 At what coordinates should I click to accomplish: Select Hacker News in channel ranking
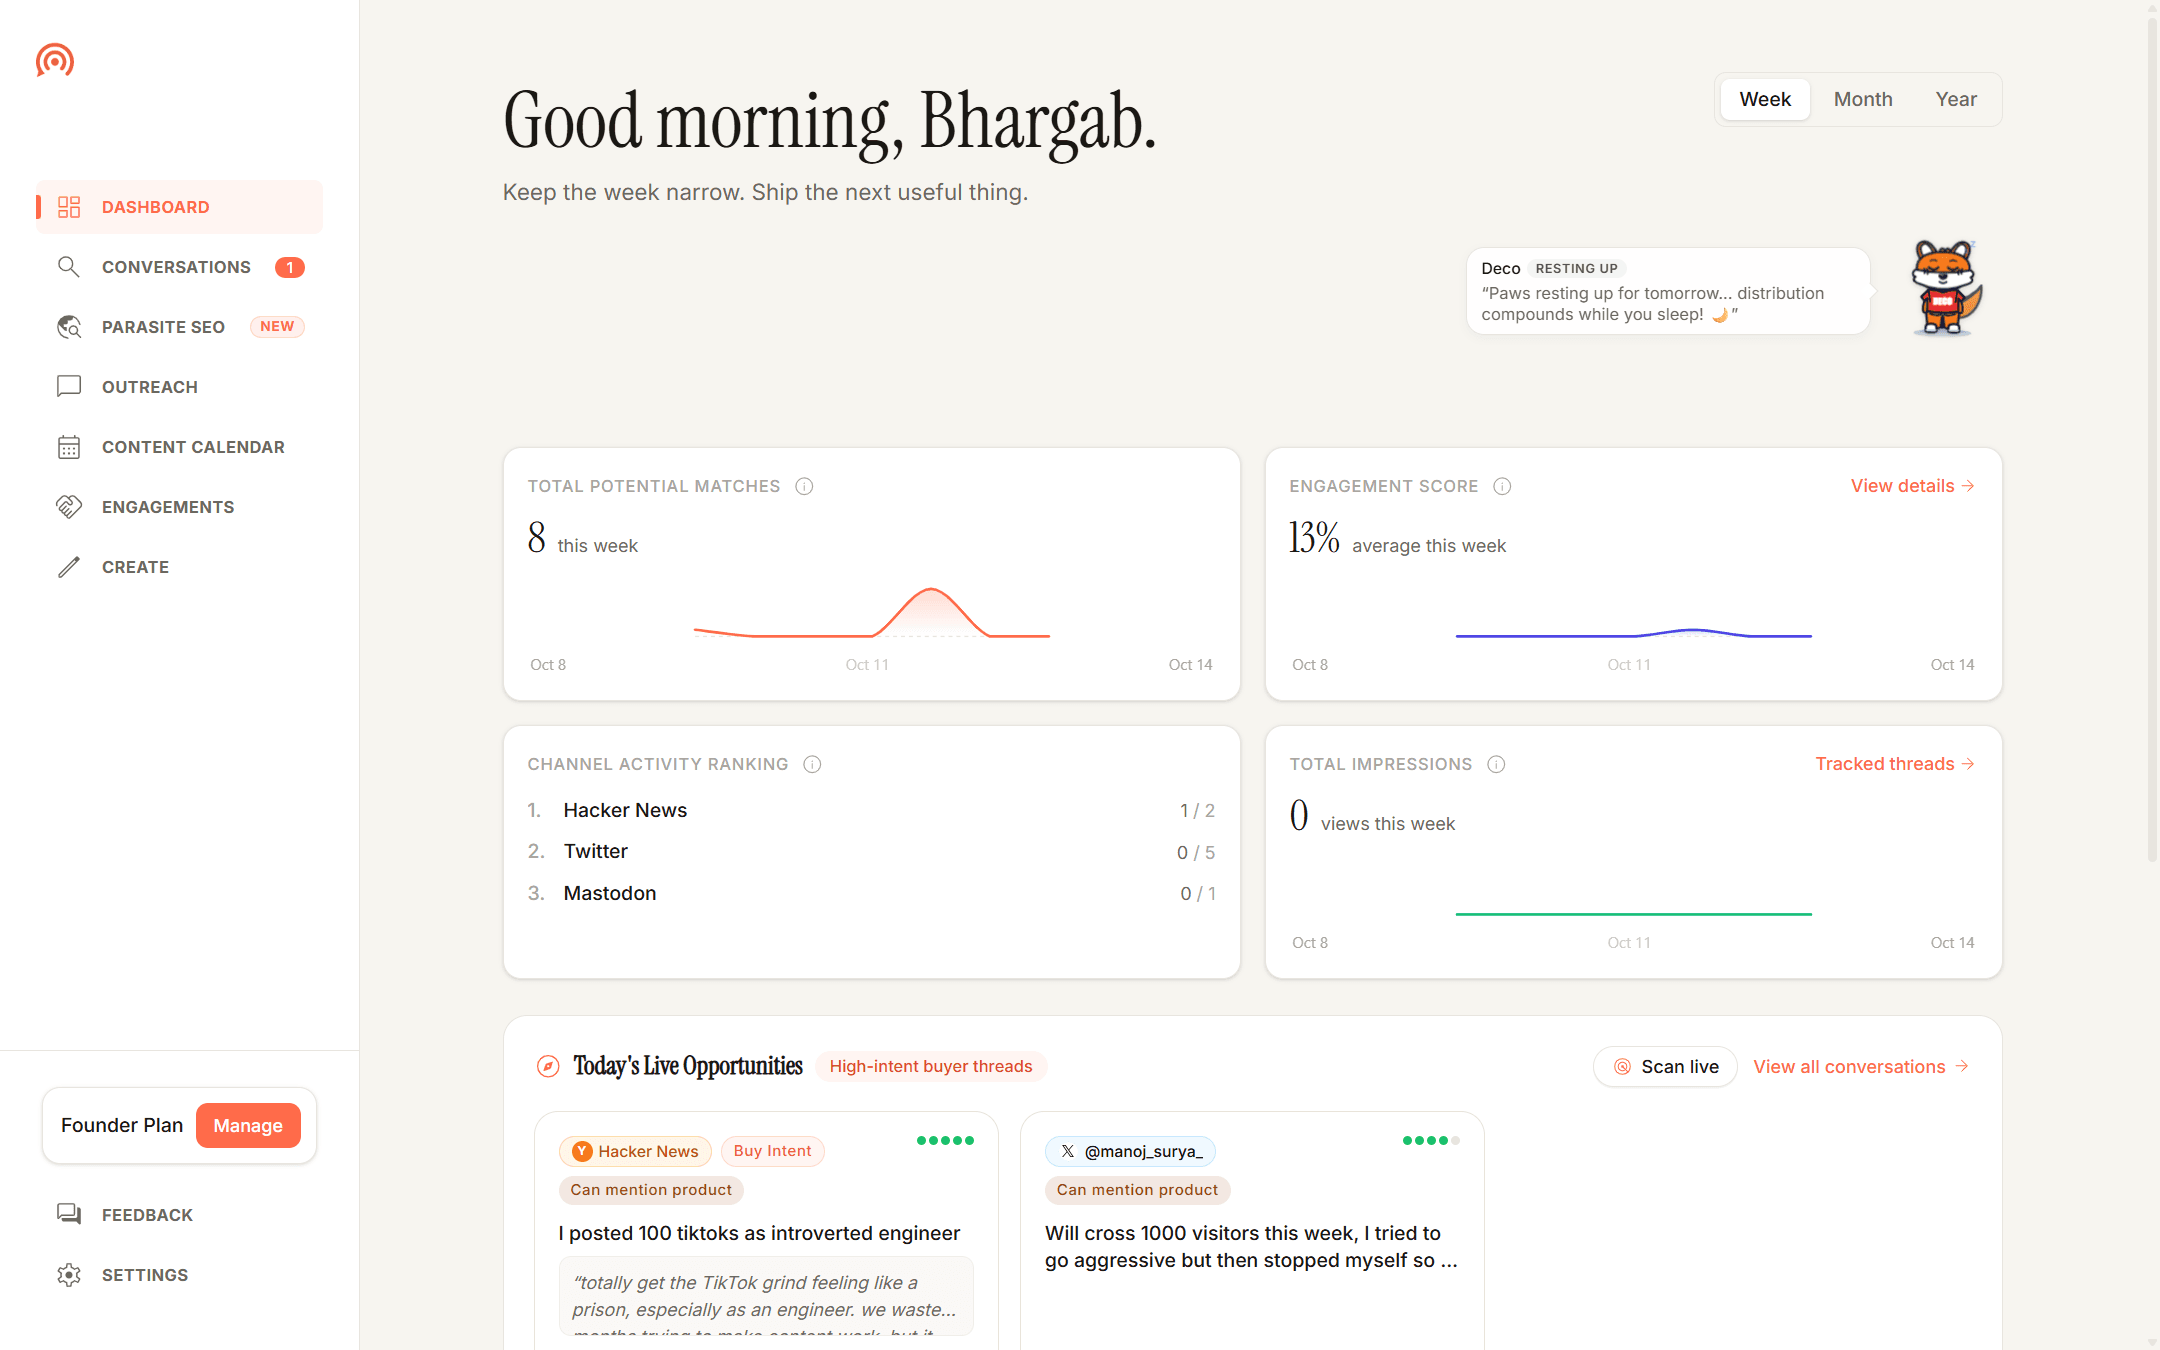[872, 810]
